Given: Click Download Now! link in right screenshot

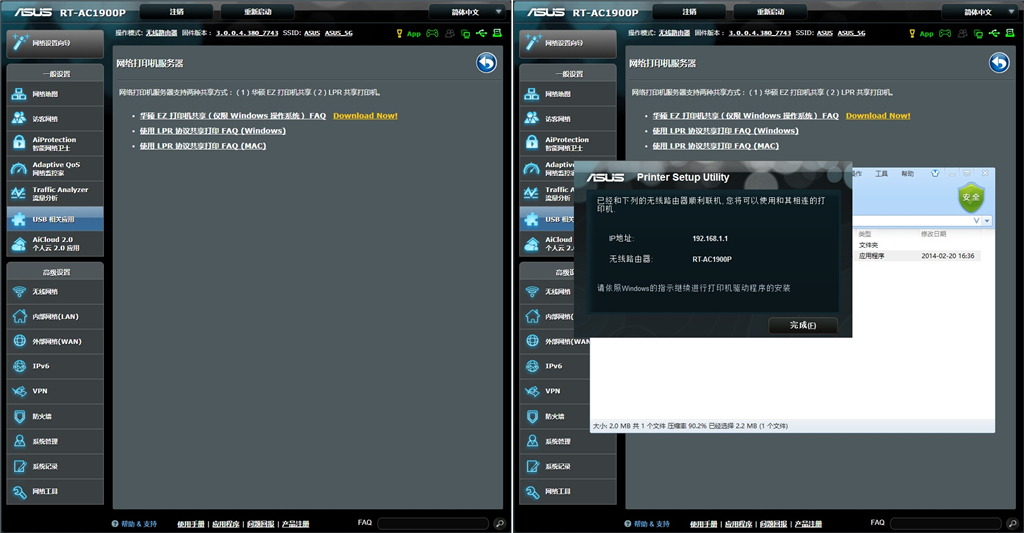Looking at the screenshot, I should click(878, 116).
